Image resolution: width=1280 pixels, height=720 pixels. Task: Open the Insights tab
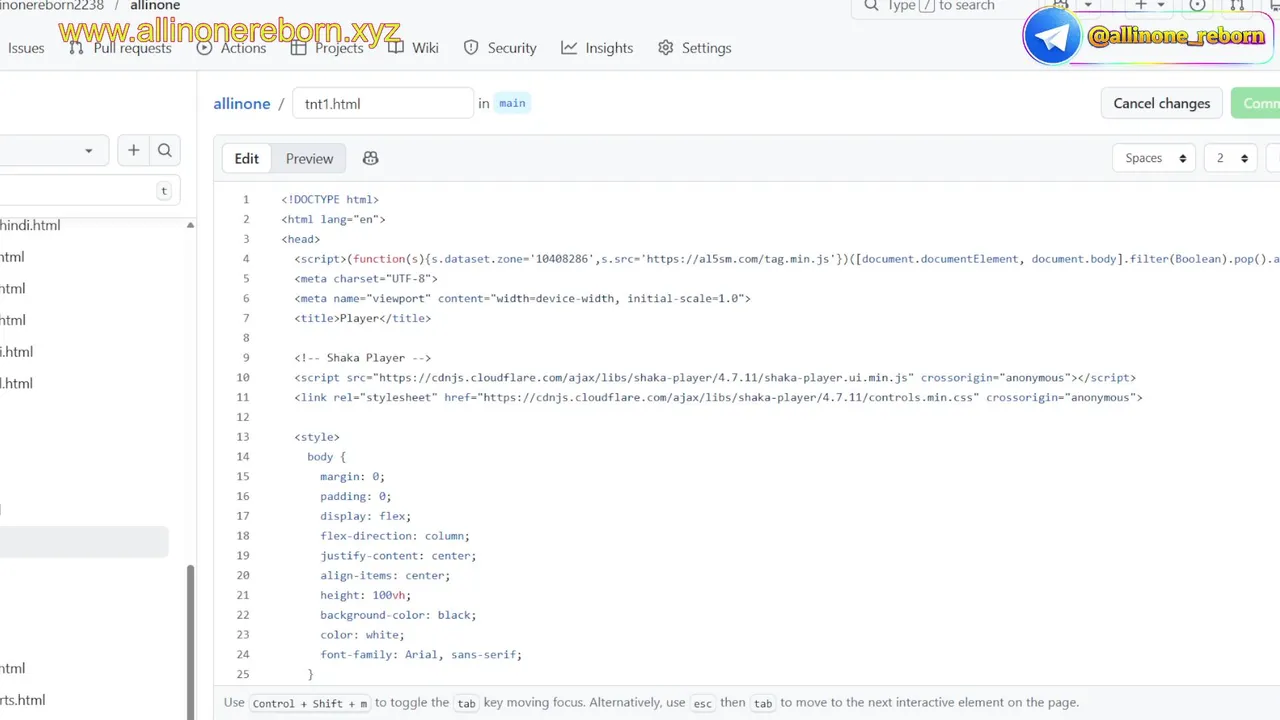click(x=597, y=48)
